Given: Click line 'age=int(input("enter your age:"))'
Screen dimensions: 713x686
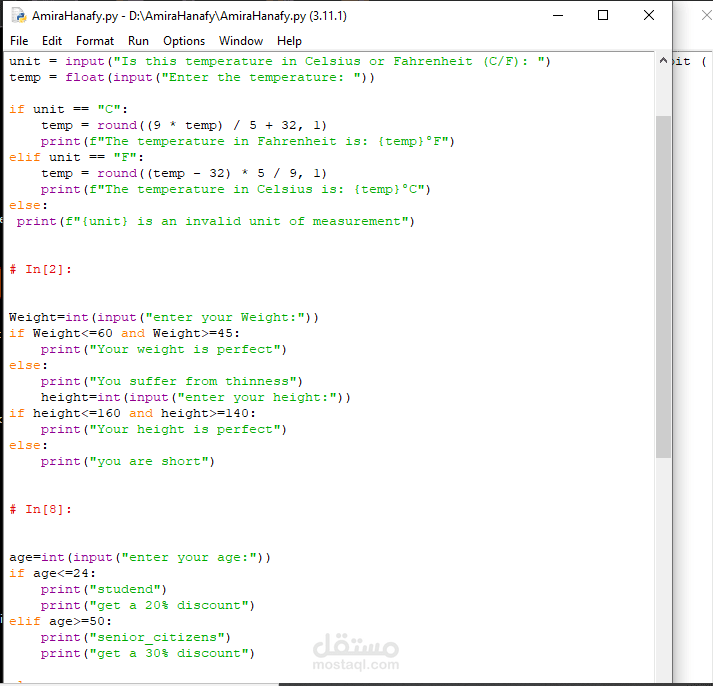Looking at the screenshot, I should (x=140, y=557).
